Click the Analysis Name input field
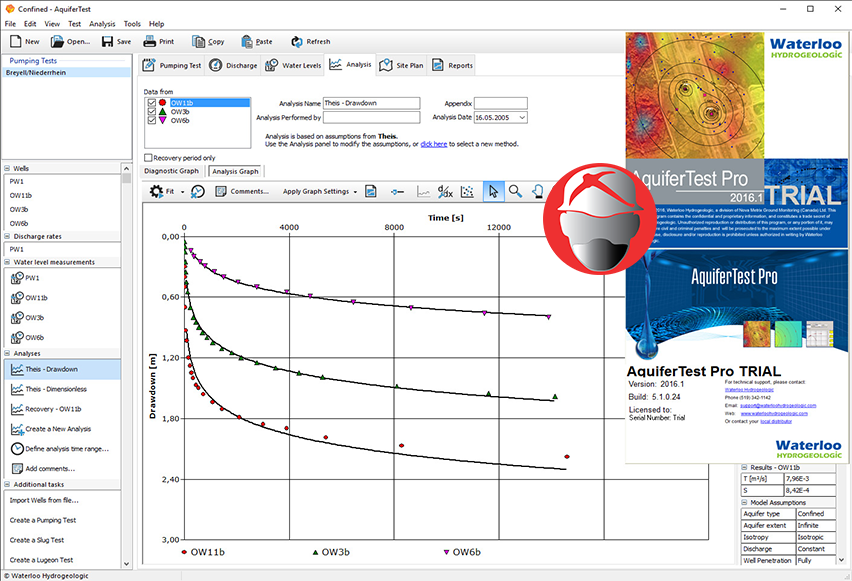The image size is (852, 581). point(372,103)
